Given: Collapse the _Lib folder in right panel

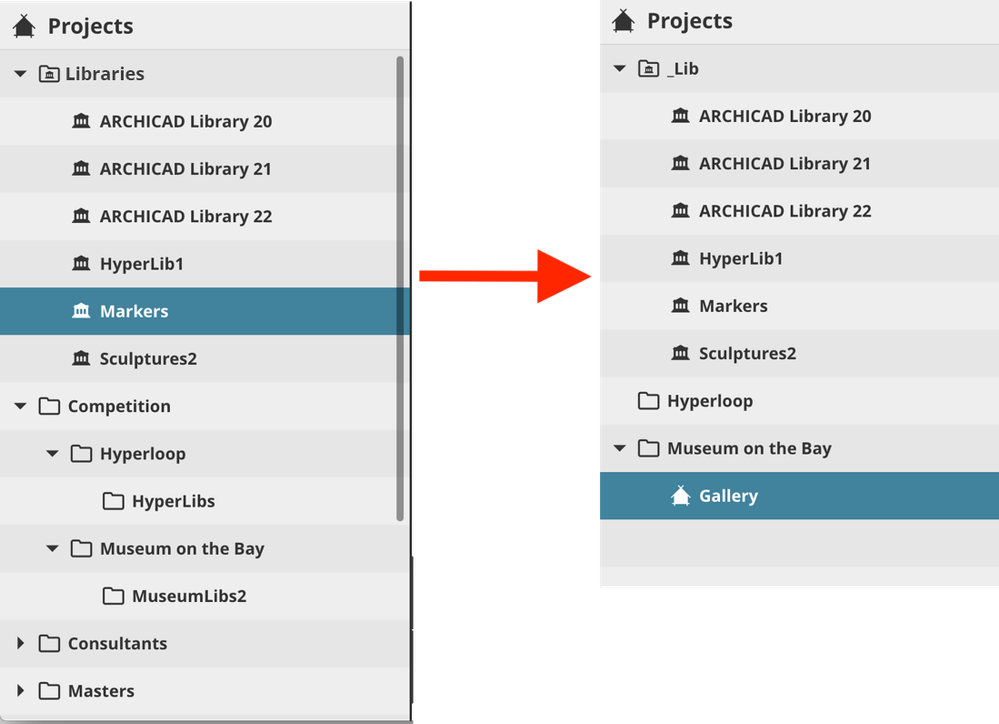Looking at the screenshot, I should [619, 69].
